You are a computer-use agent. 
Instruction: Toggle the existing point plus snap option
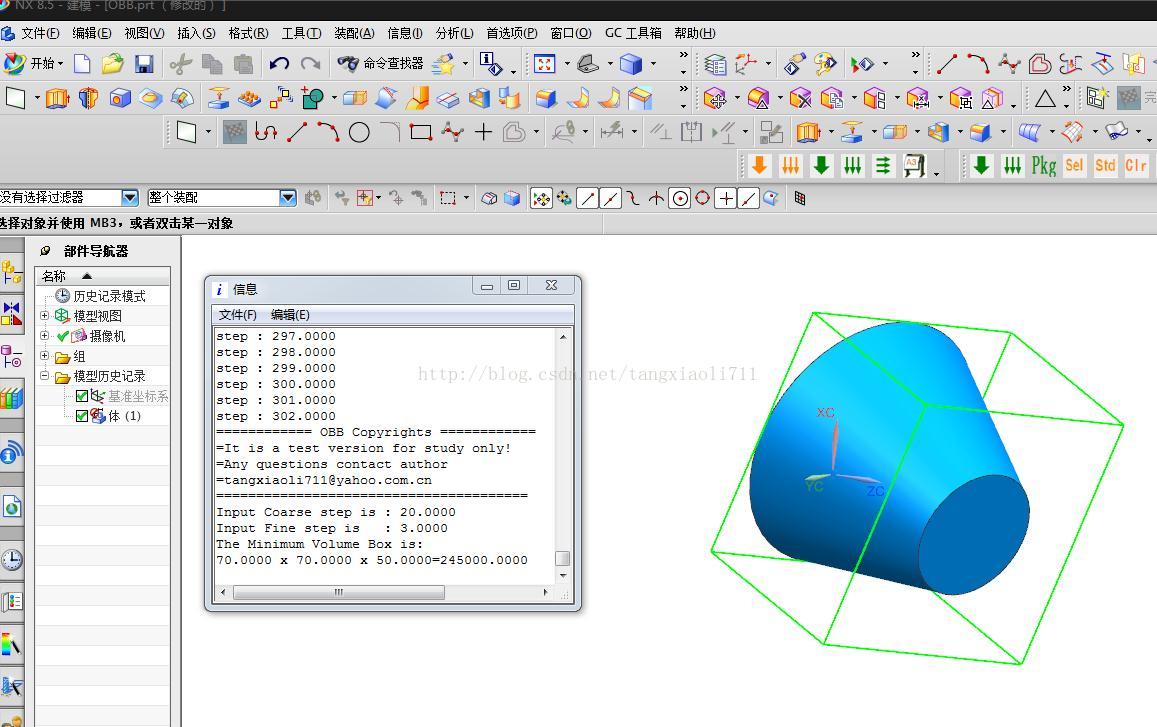click(x=726, y=198)
